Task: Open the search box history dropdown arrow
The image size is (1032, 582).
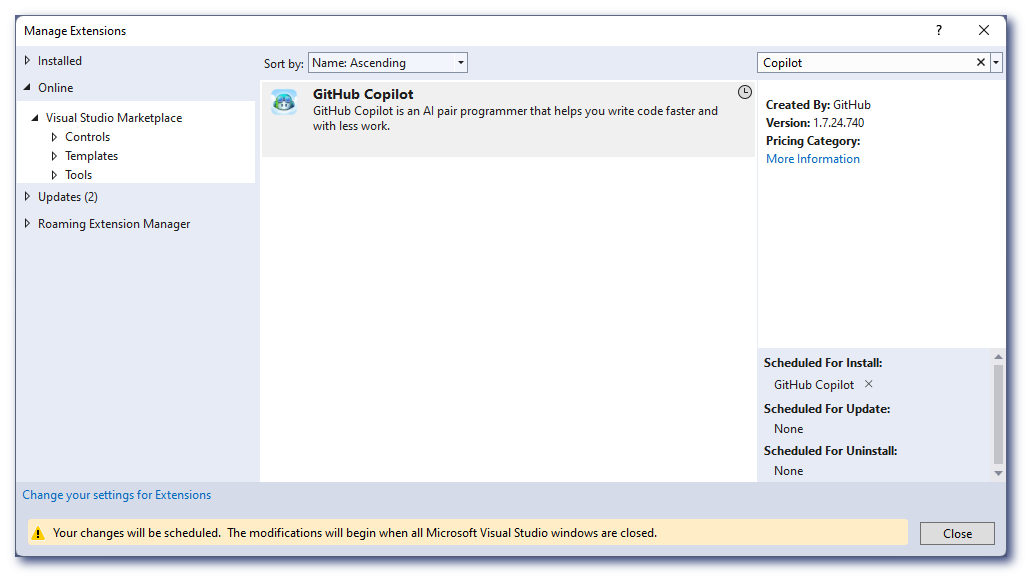Action: click(996, 63)
